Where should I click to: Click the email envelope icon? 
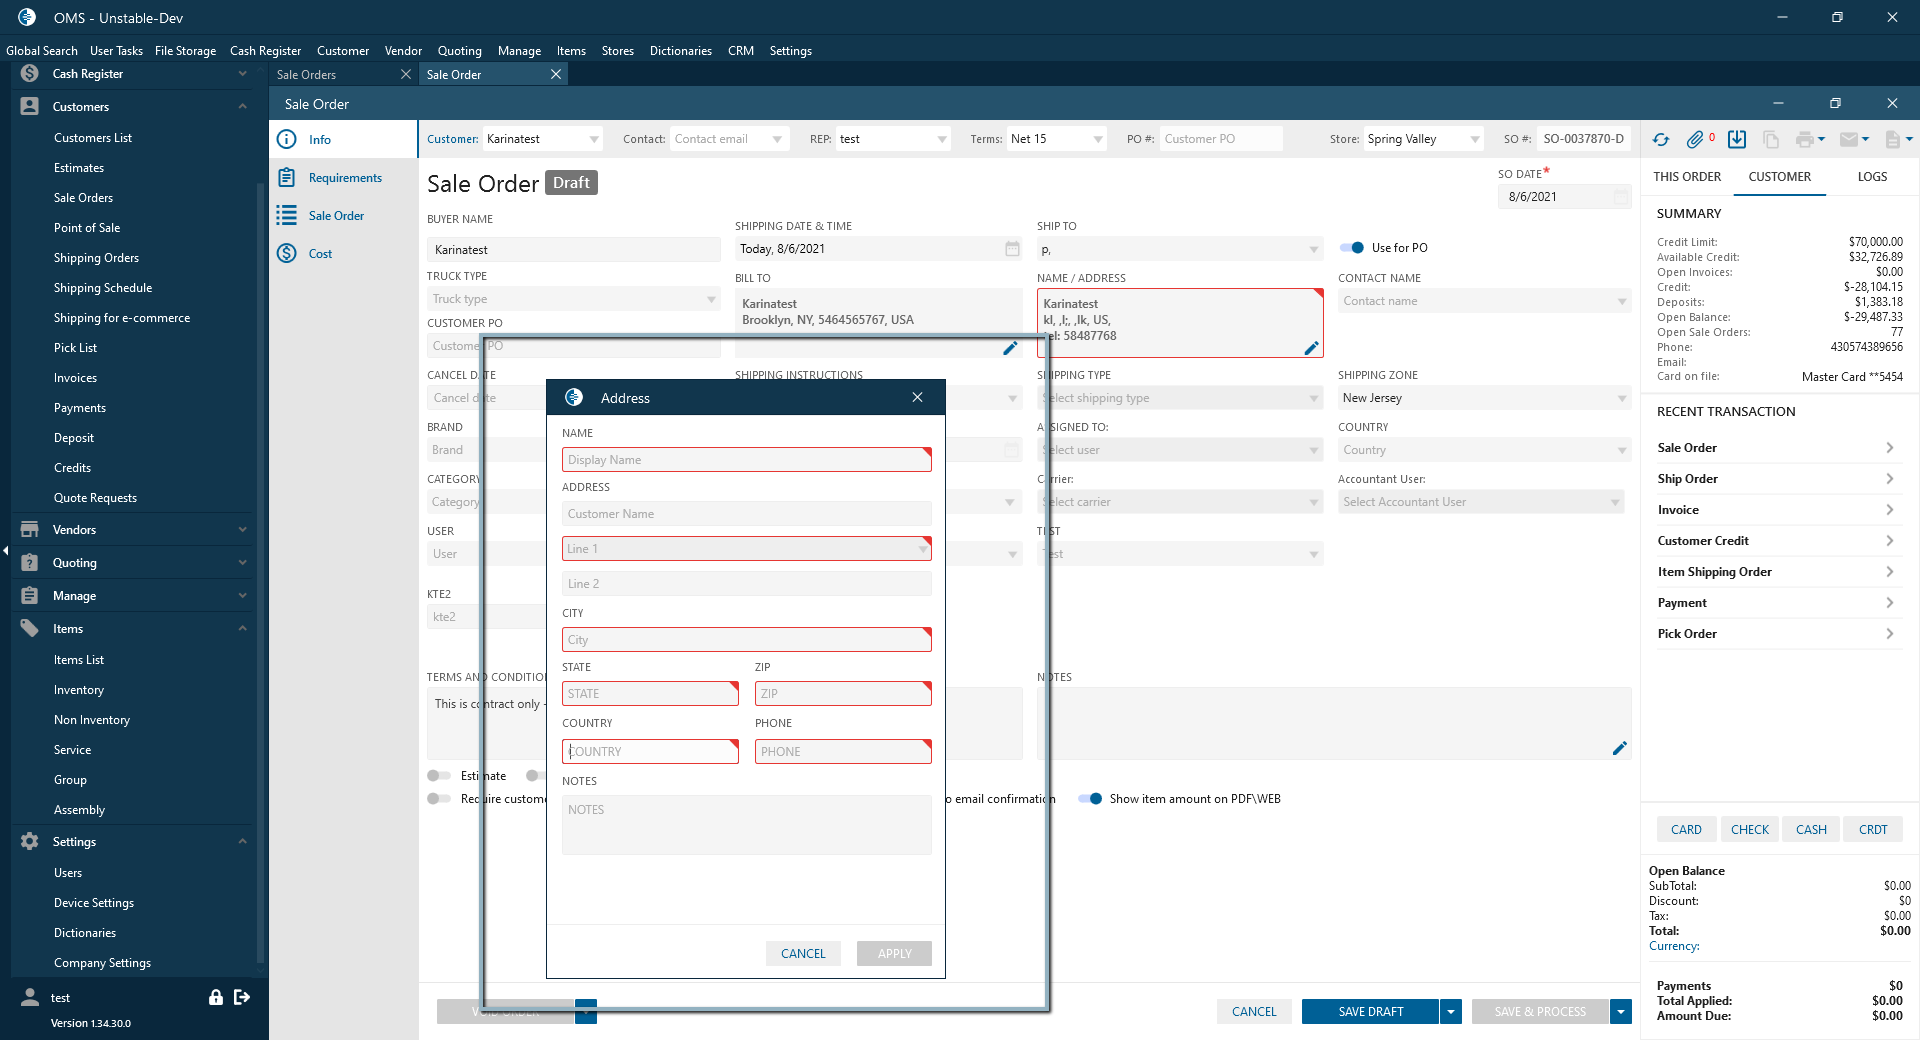(x=1849, y=140)
